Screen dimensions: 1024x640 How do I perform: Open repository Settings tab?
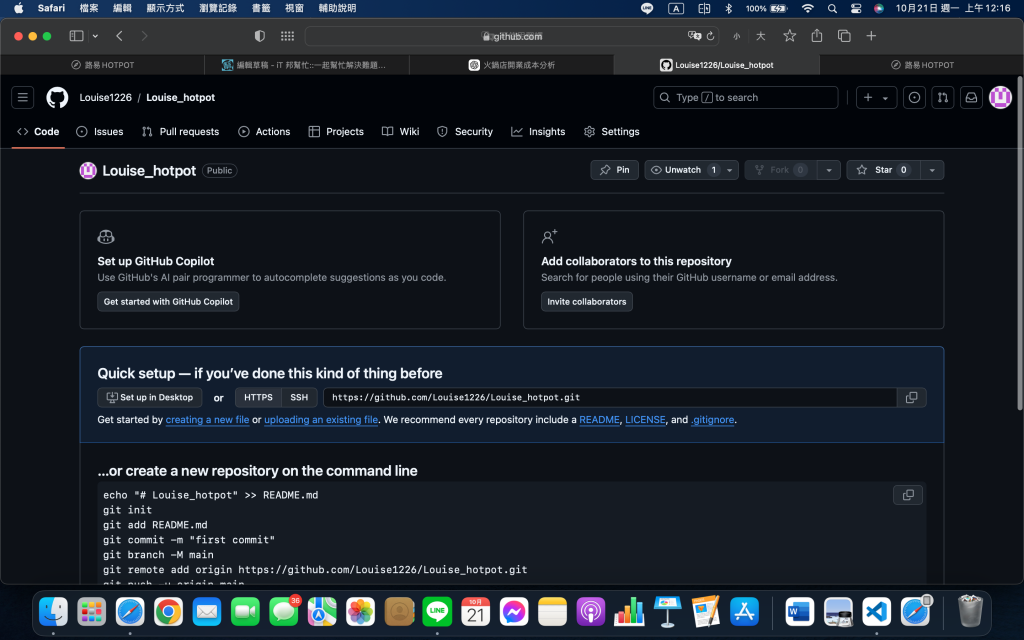coord(611,131)
